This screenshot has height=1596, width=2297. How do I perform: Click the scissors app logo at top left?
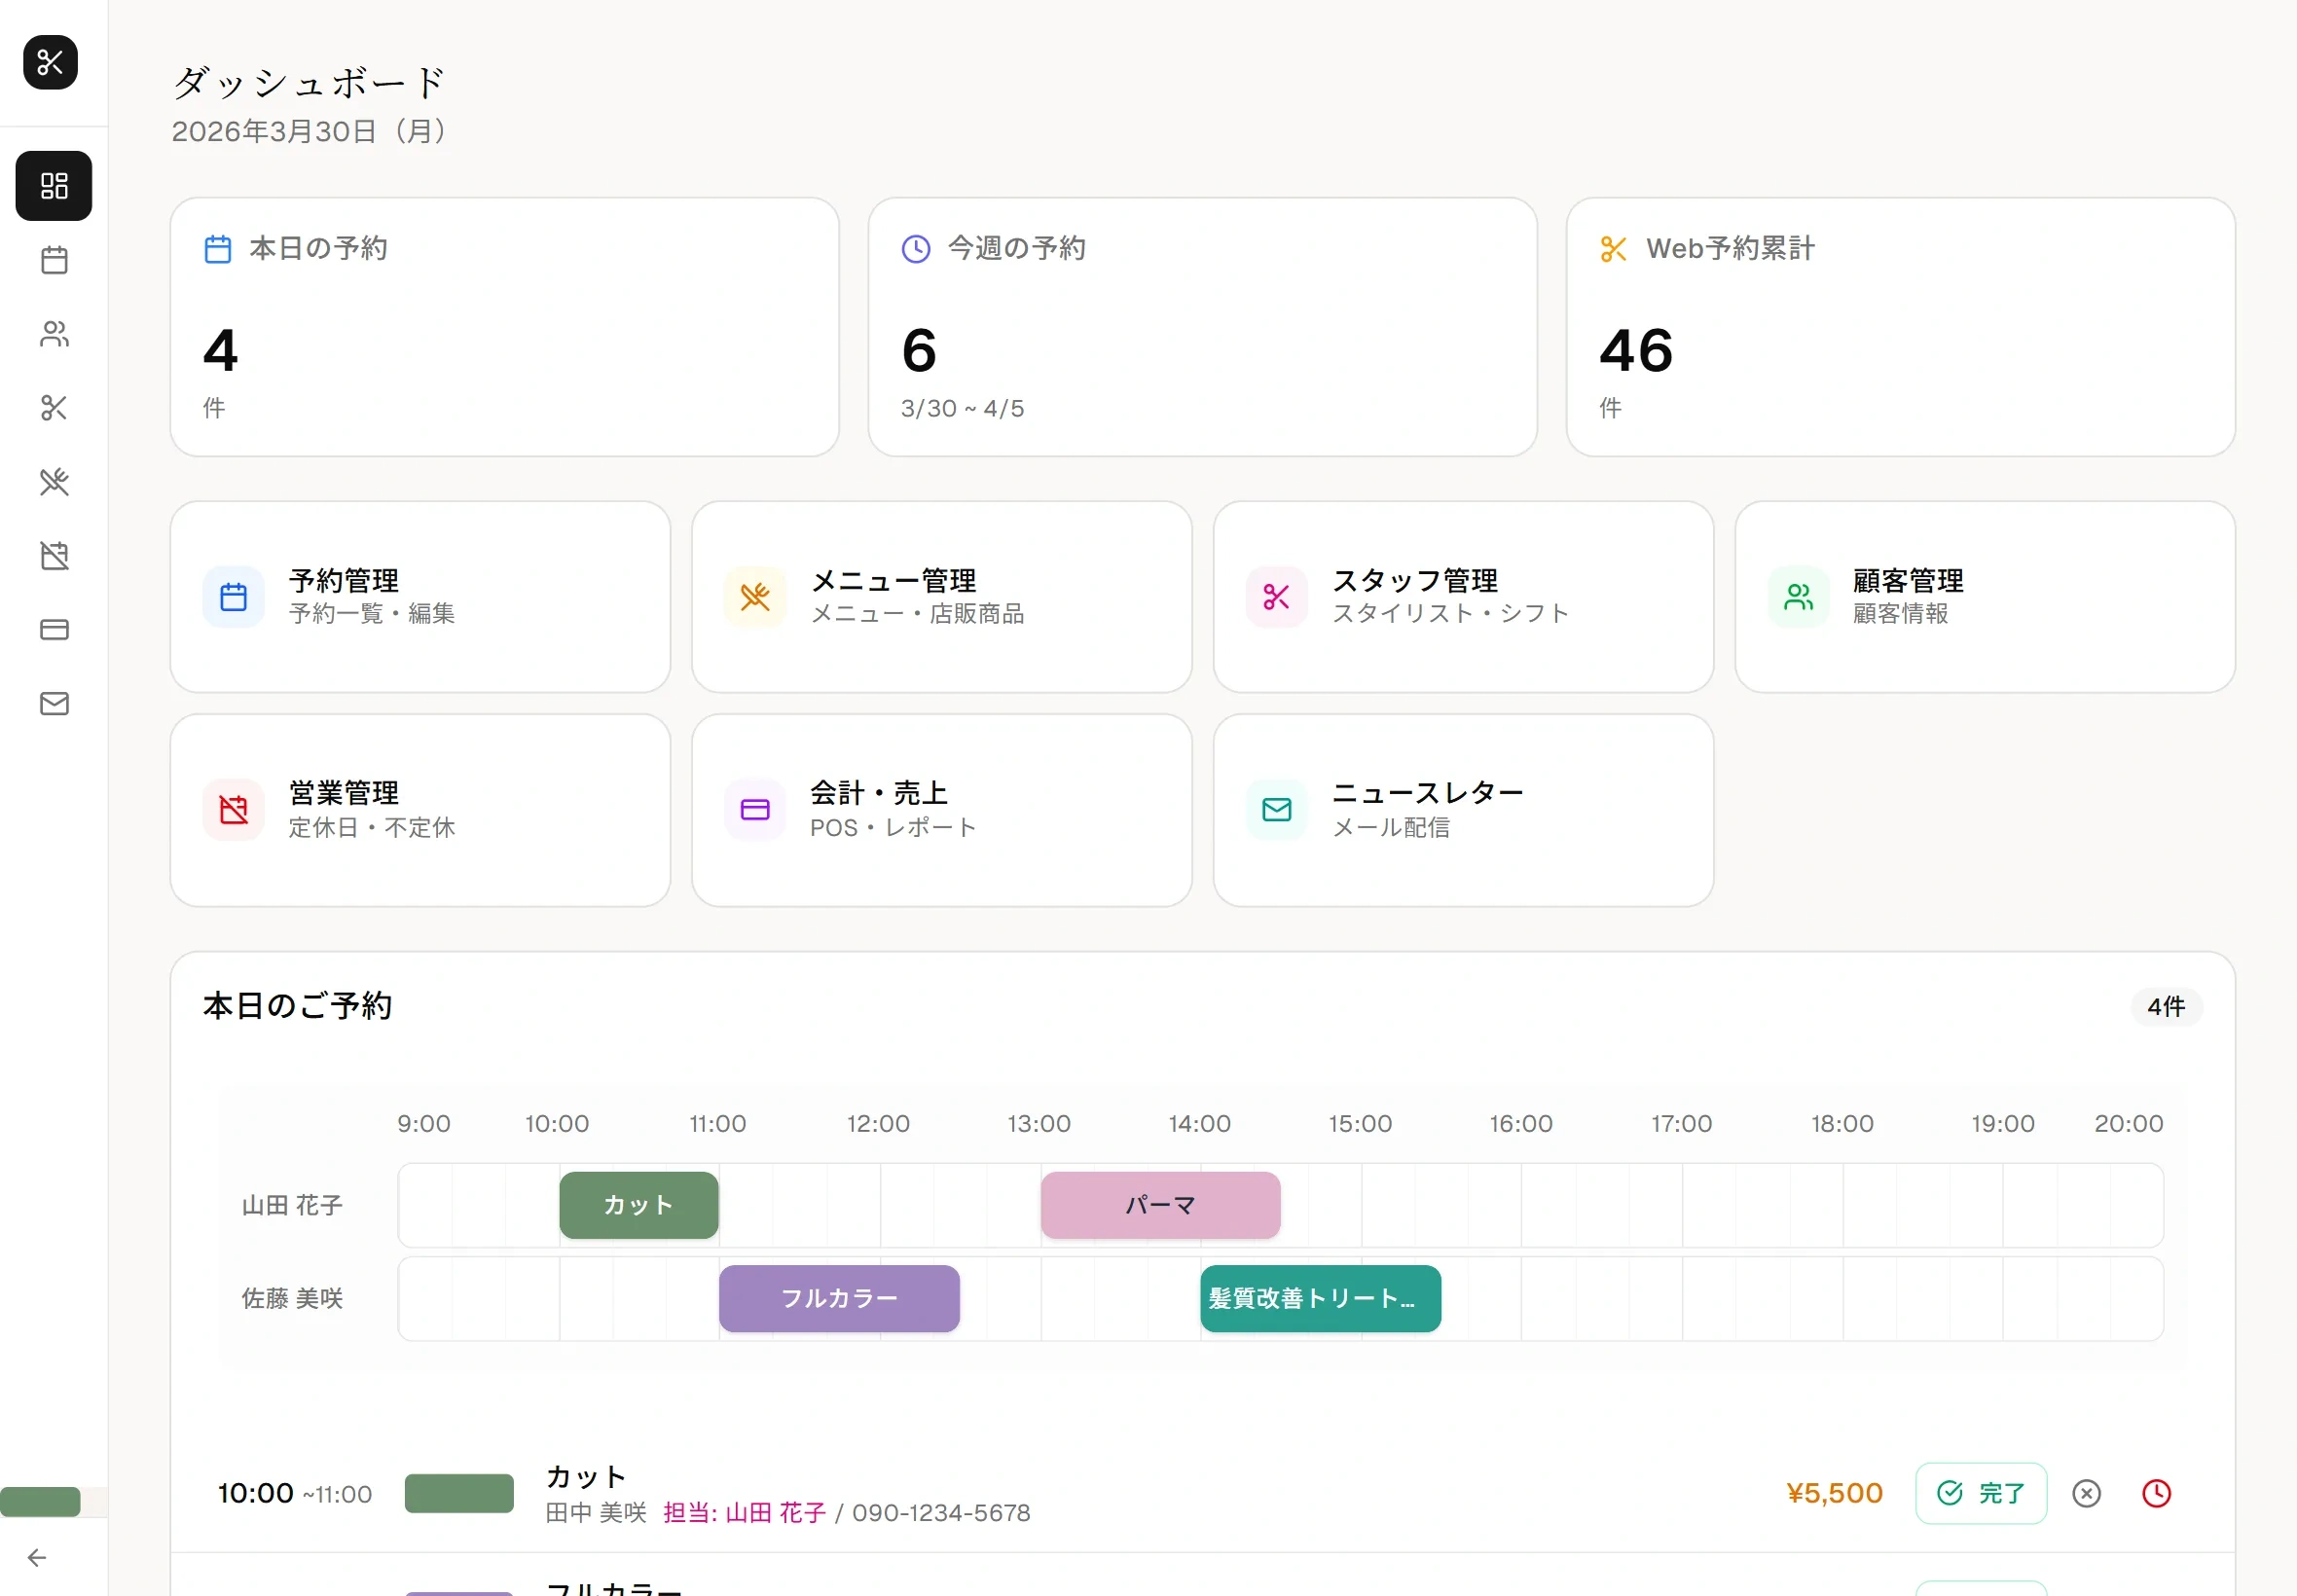pos(51,62)
